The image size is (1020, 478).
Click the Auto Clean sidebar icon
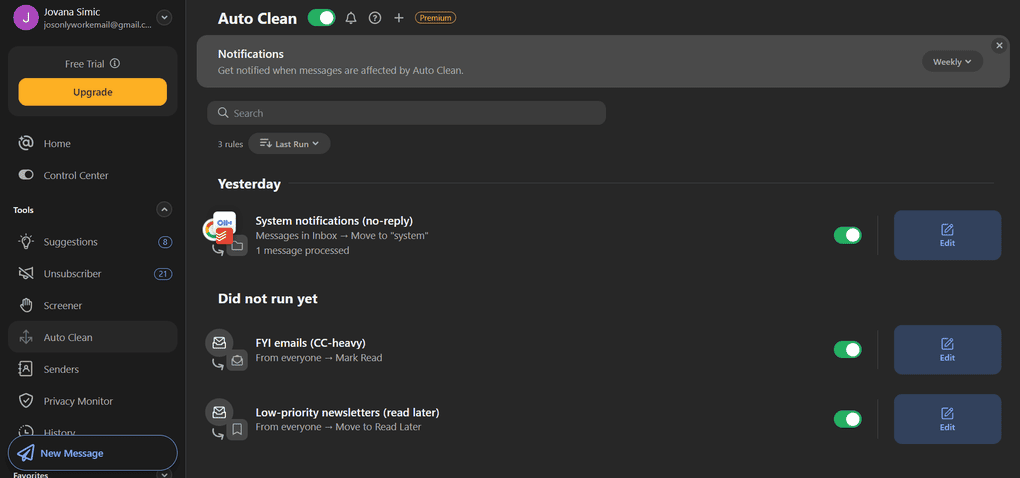coord(26,338)
